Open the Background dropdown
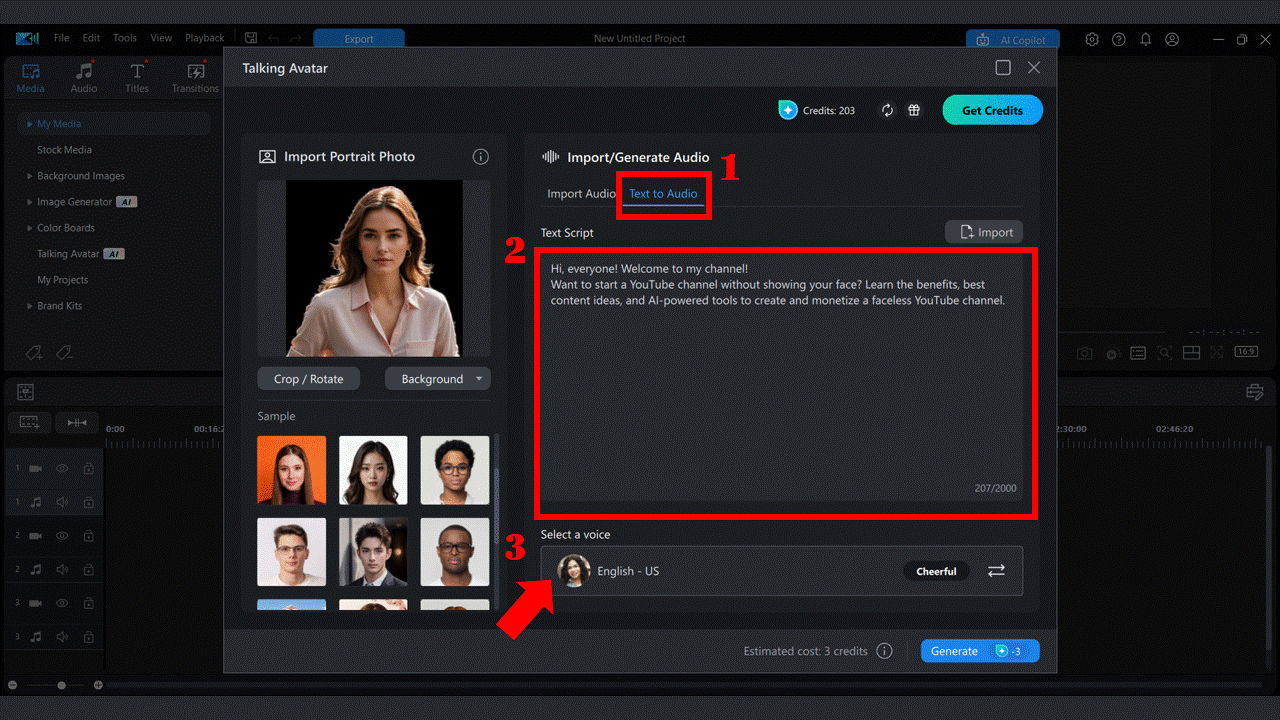This screenshot has width=1280, height=720. point(437,378)
